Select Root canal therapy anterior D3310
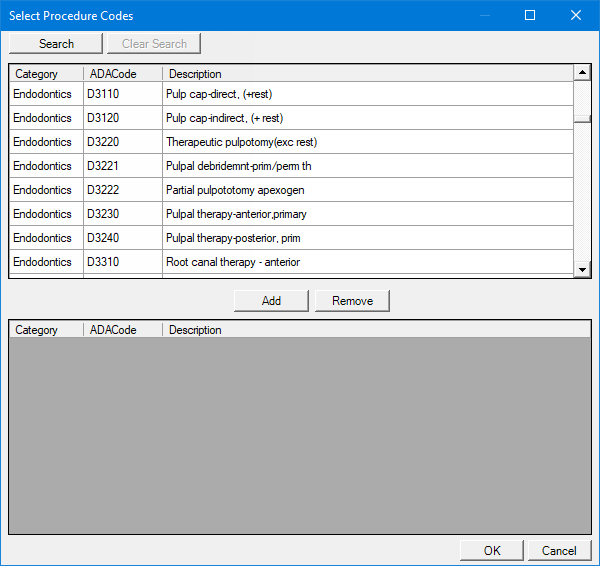 point(291,262)
